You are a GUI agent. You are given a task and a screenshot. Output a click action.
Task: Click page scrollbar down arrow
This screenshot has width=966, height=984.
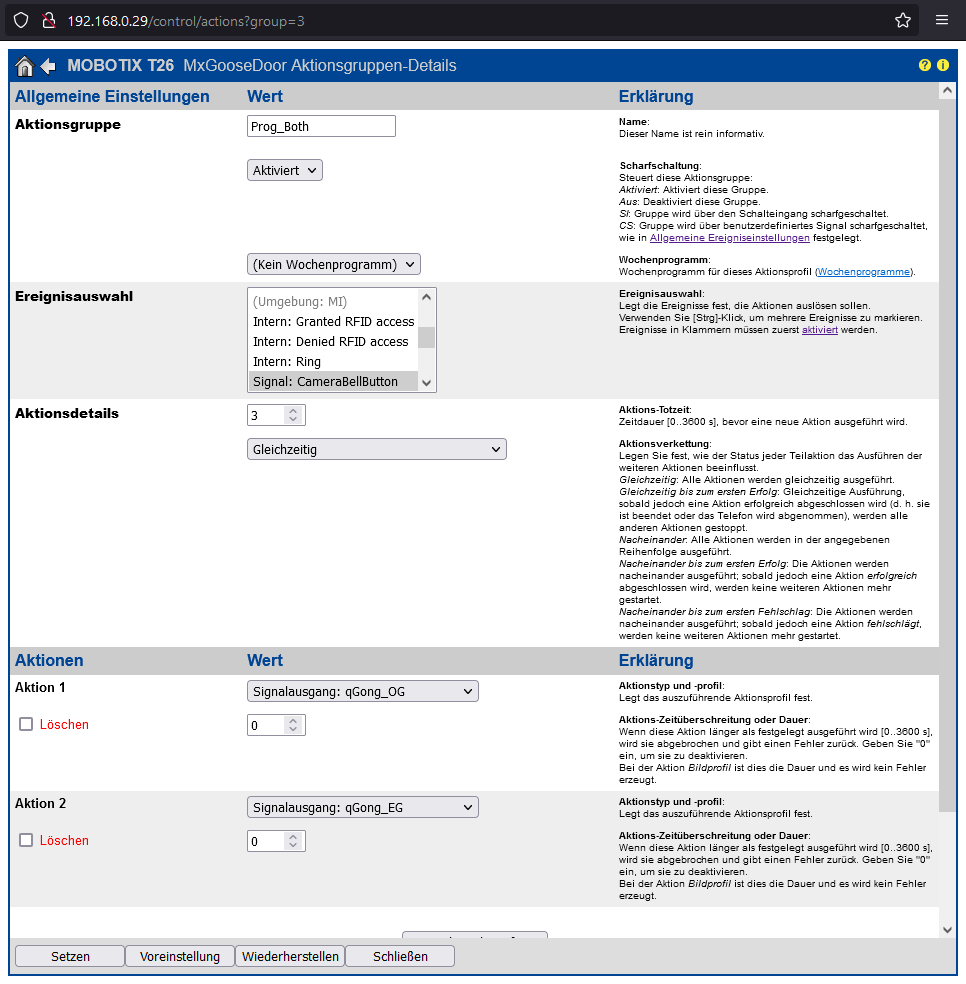tap(947, 930)
